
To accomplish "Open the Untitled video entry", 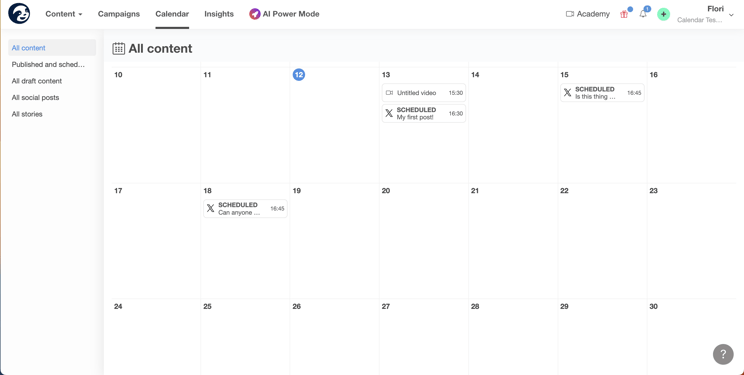I will (424, 93).
